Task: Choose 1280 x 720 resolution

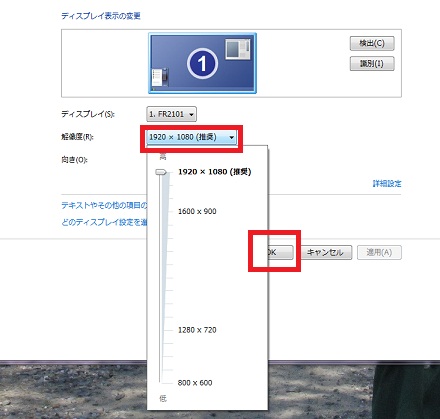Action: point(197,330)
